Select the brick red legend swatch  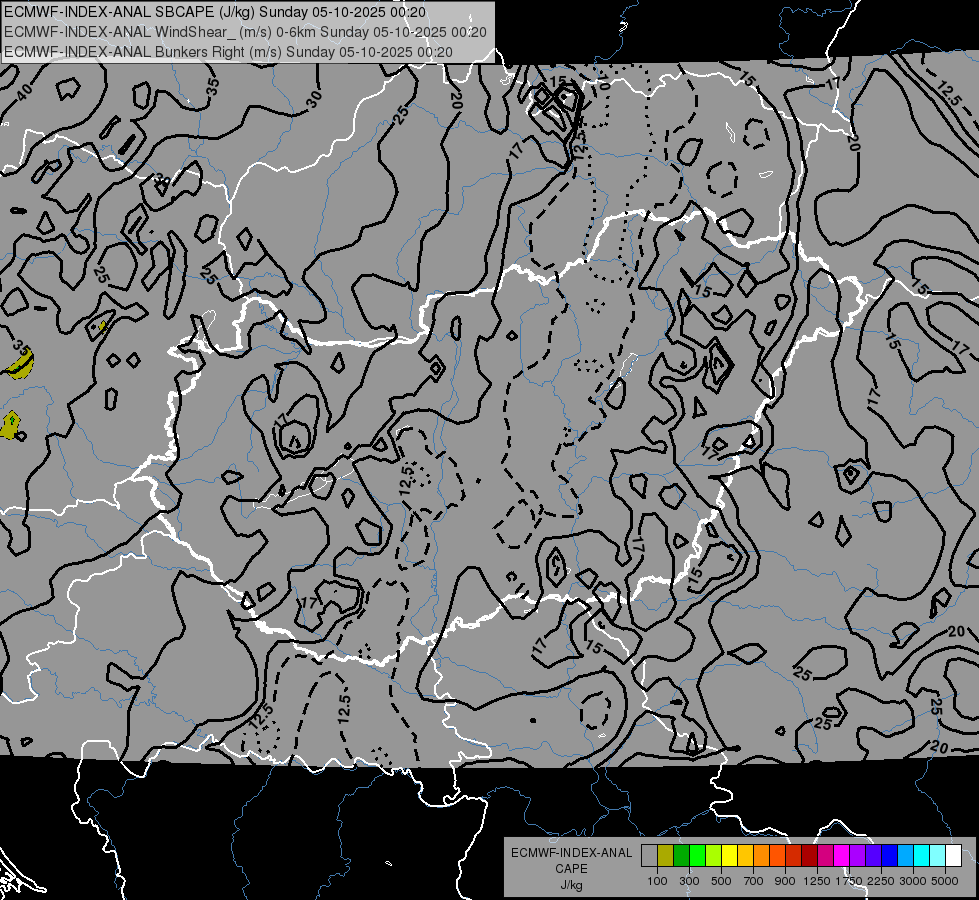[x=794, y=856]
